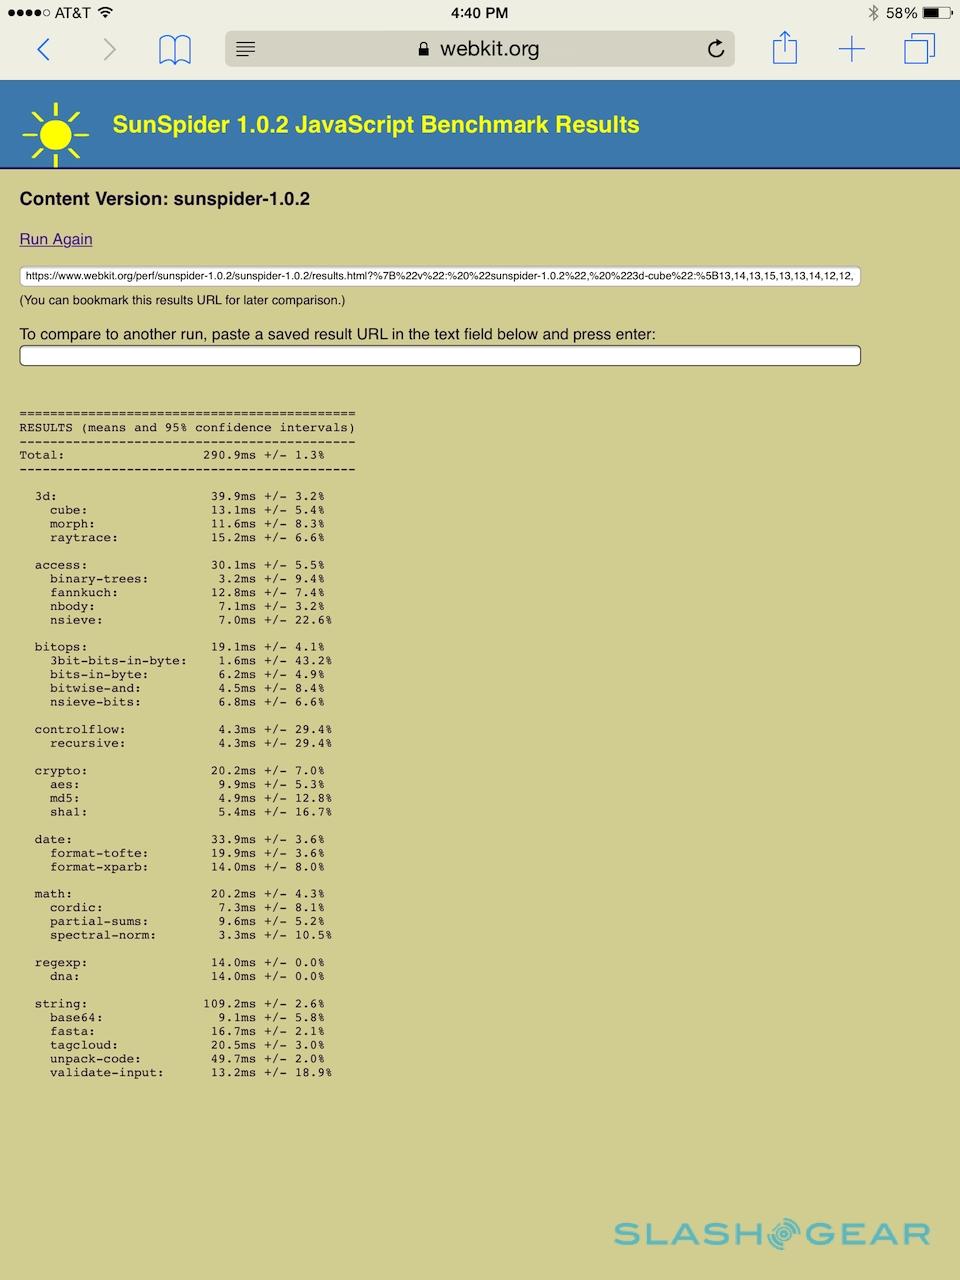Tap the 4:40 PM clock
The height and width of the screenshot is (1280, 960).
pyautogui.click(x=480, y=13)
